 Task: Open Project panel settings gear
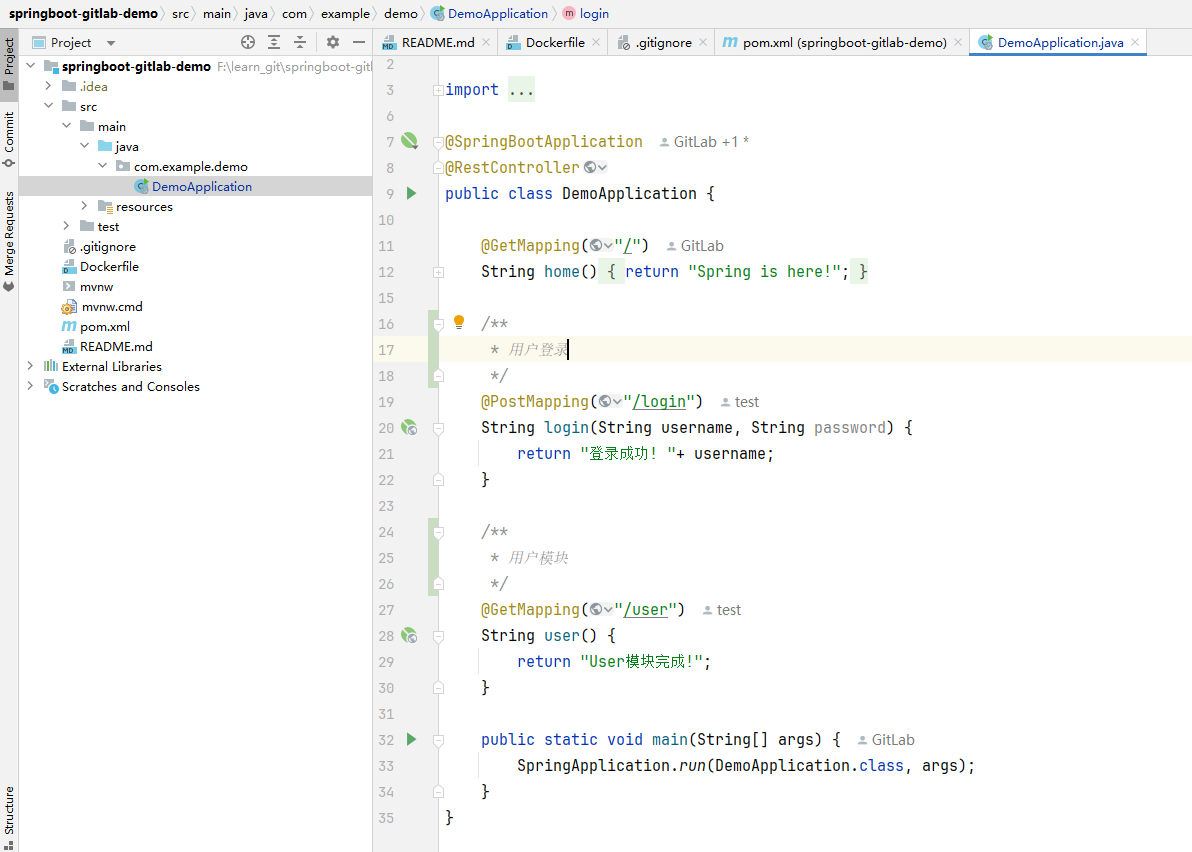(x=333, y=43)
